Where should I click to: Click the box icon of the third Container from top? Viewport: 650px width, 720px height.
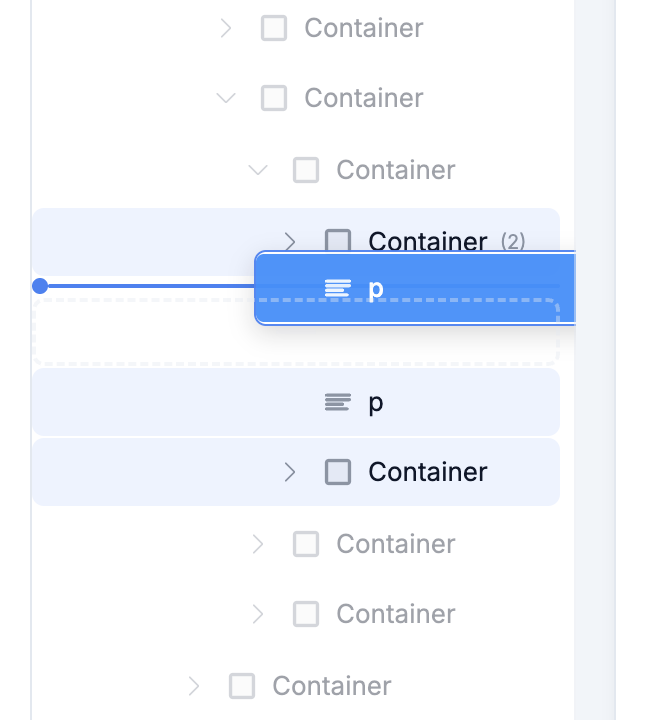pos(305,170)
